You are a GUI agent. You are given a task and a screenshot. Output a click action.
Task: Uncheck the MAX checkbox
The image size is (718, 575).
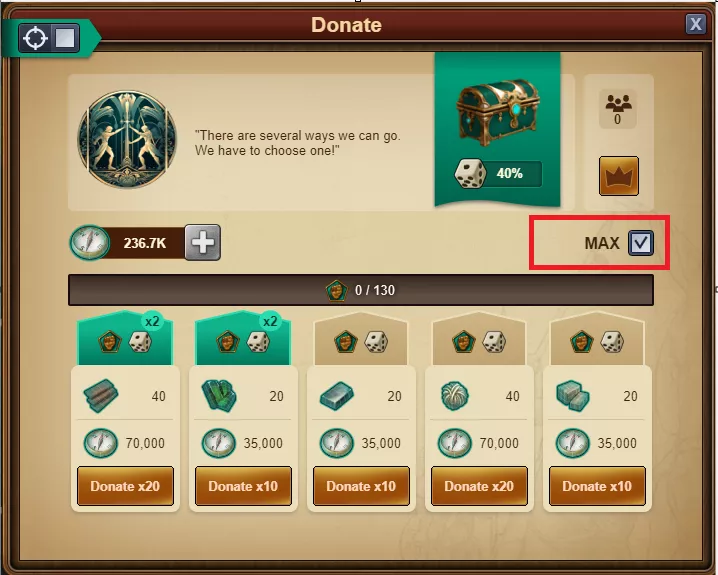click(641, 243)
